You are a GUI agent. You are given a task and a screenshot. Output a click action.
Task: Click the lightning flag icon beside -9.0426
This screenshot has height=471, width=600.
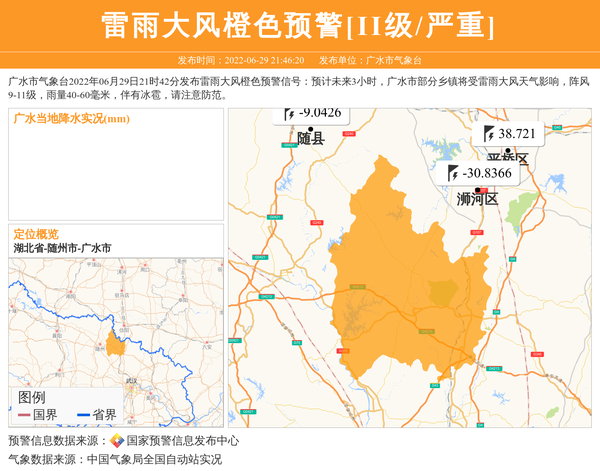[x=290, y=113]
